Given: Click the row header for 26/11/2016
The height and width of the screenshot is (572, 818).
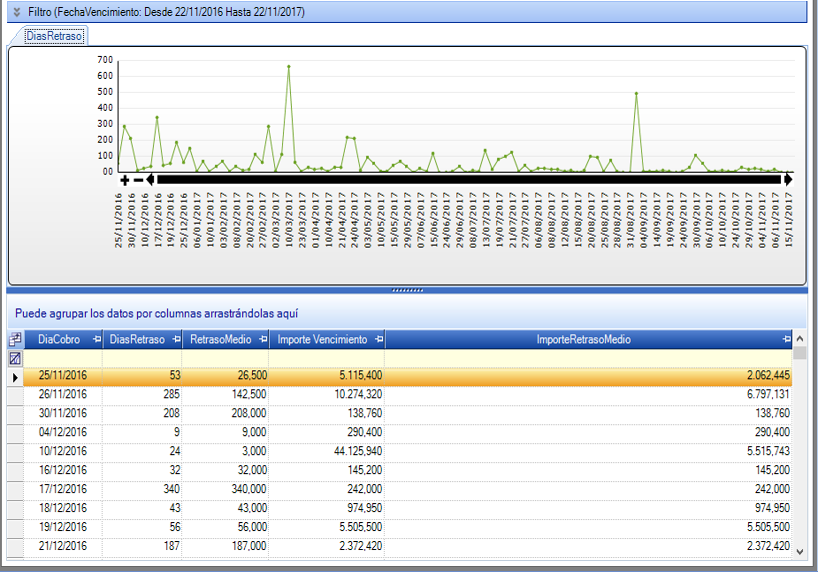Looking at the screenshot, I should click(15, 395).
